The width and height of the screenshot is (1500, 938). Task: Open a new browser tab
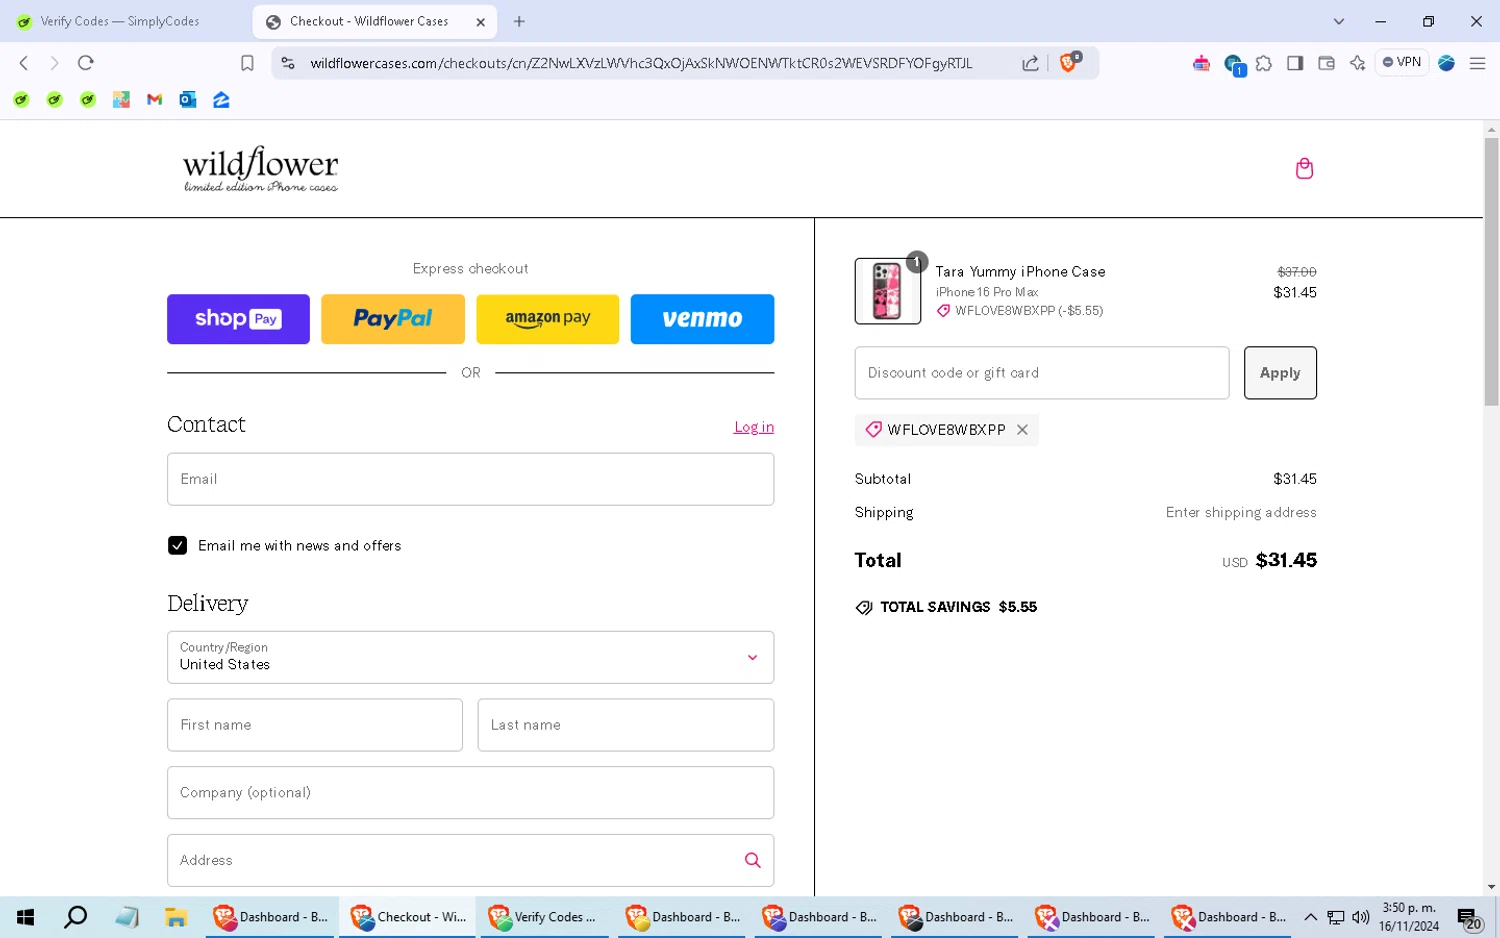519,21
